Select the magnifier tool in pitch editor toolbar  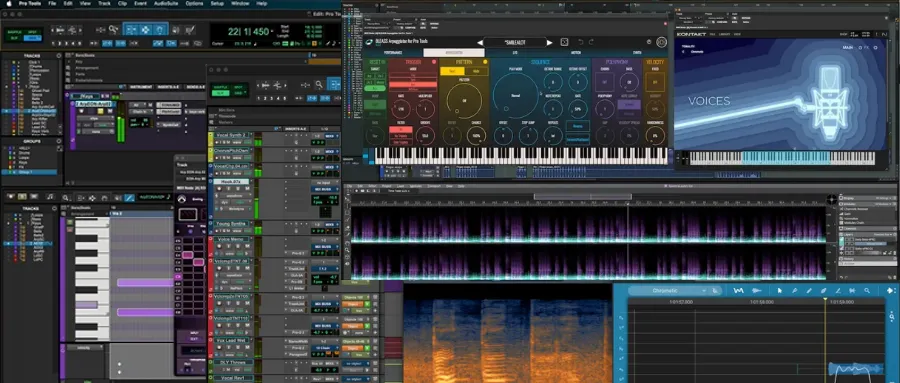tap(867, 291)
